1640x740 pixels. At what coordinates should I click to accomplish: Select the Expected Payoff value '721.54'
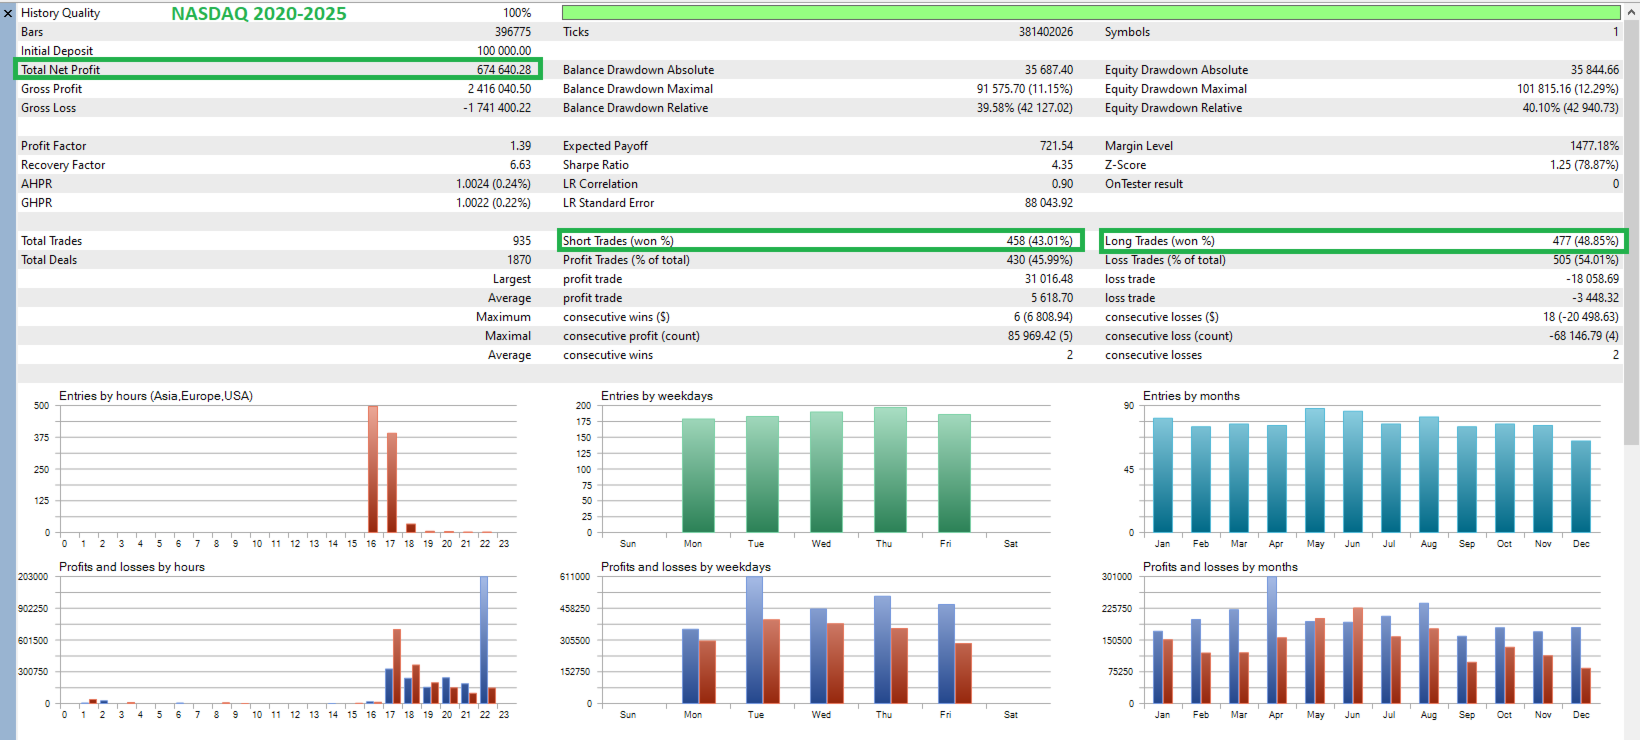click(x=1057, y=146)
